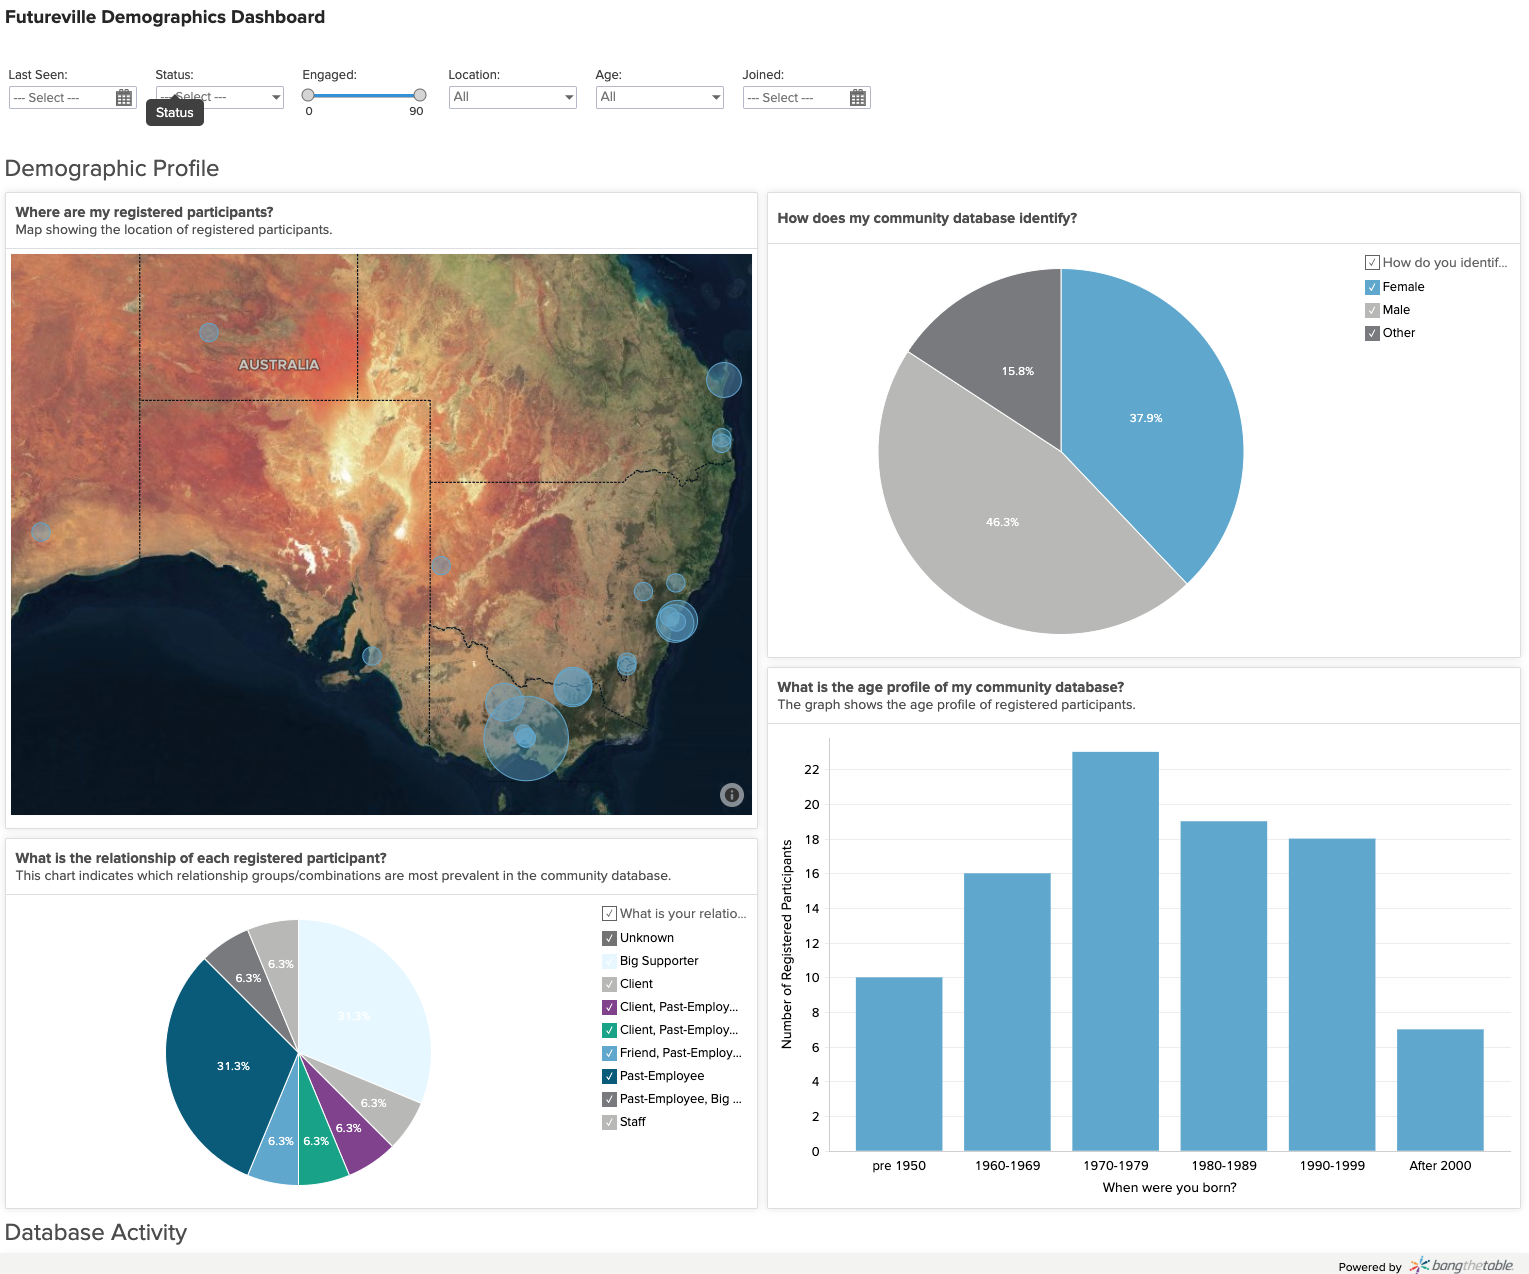The width and height of the screenshot is (1529, 1274).
Task: Open the Last Seen calendar icon
Action: point(124,97)
